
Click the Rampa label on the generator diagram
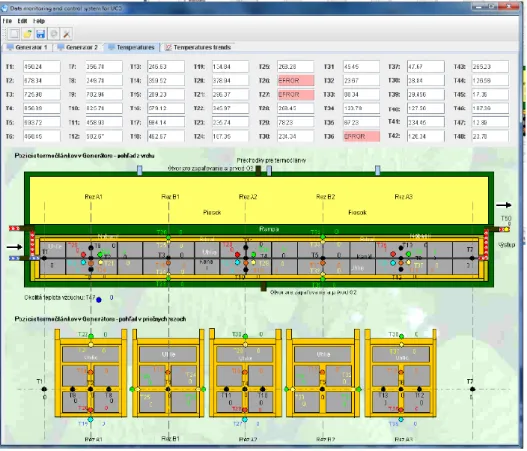tap(269, 229)
